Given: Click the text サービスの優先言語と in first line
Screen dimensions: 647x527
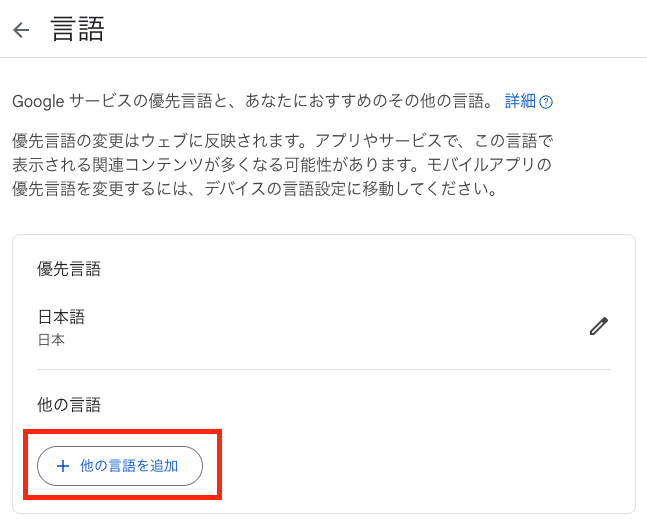Looking at the screenshot, I should 155,101.
